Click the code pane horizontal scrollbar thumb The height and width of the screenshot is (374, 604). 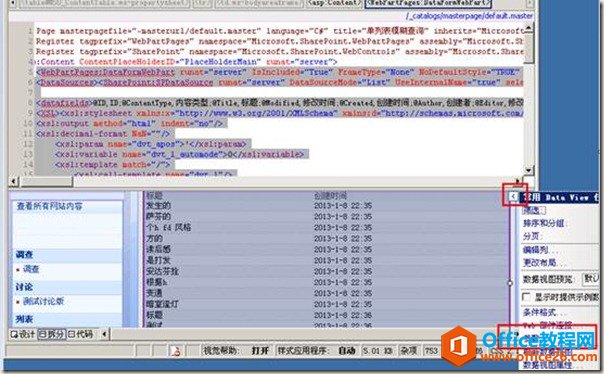tap(46, 181)
